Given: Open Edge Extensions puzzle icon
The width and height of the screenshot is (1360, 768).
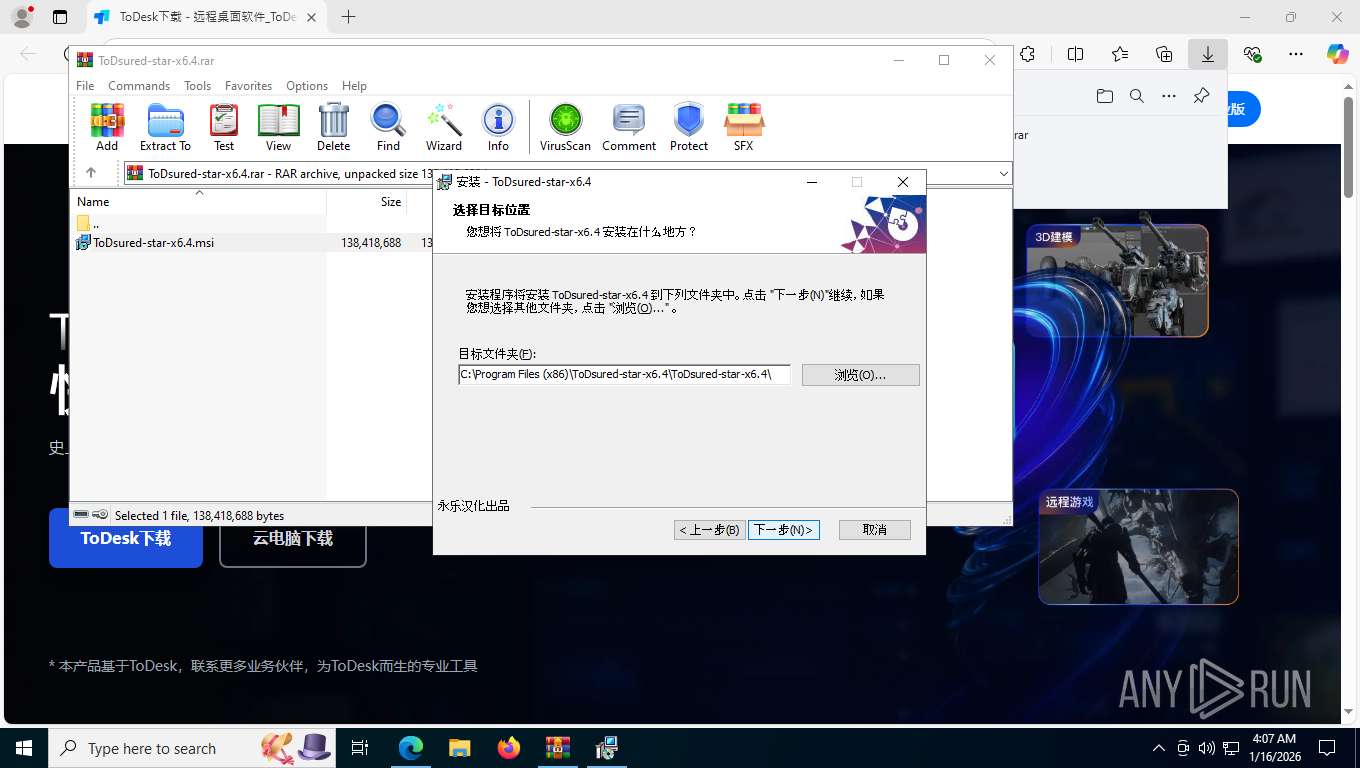Looking at the screenshot, I should click(x=1027, y=54).
